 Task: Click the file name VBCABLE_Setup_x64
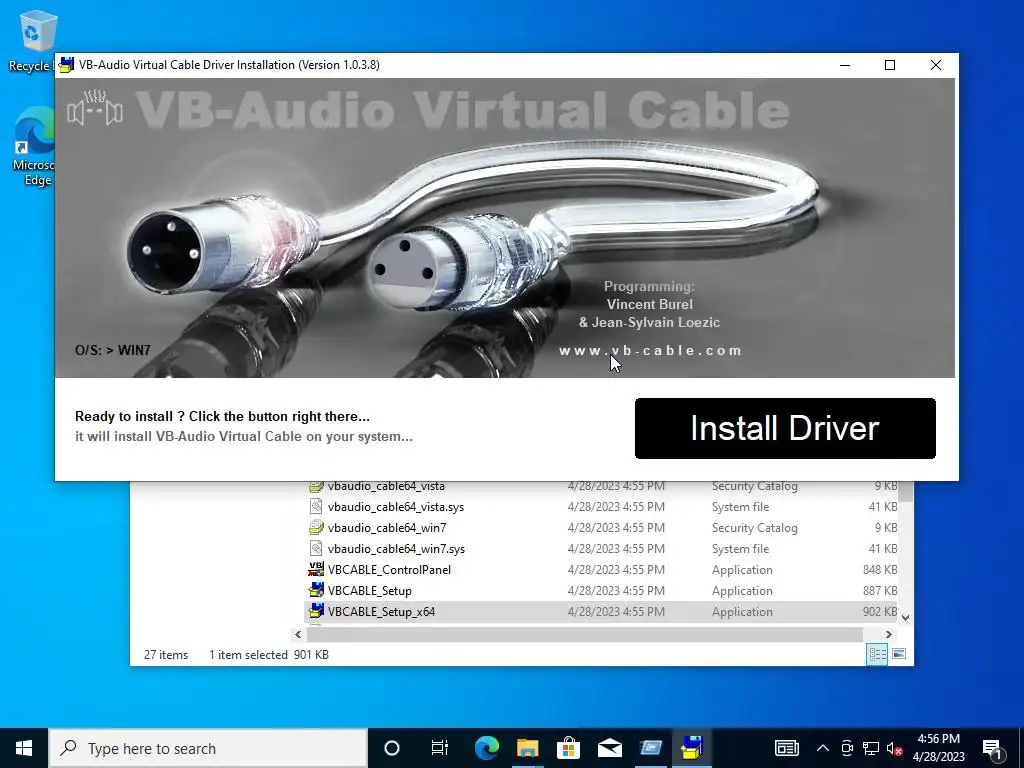(381, 611)
